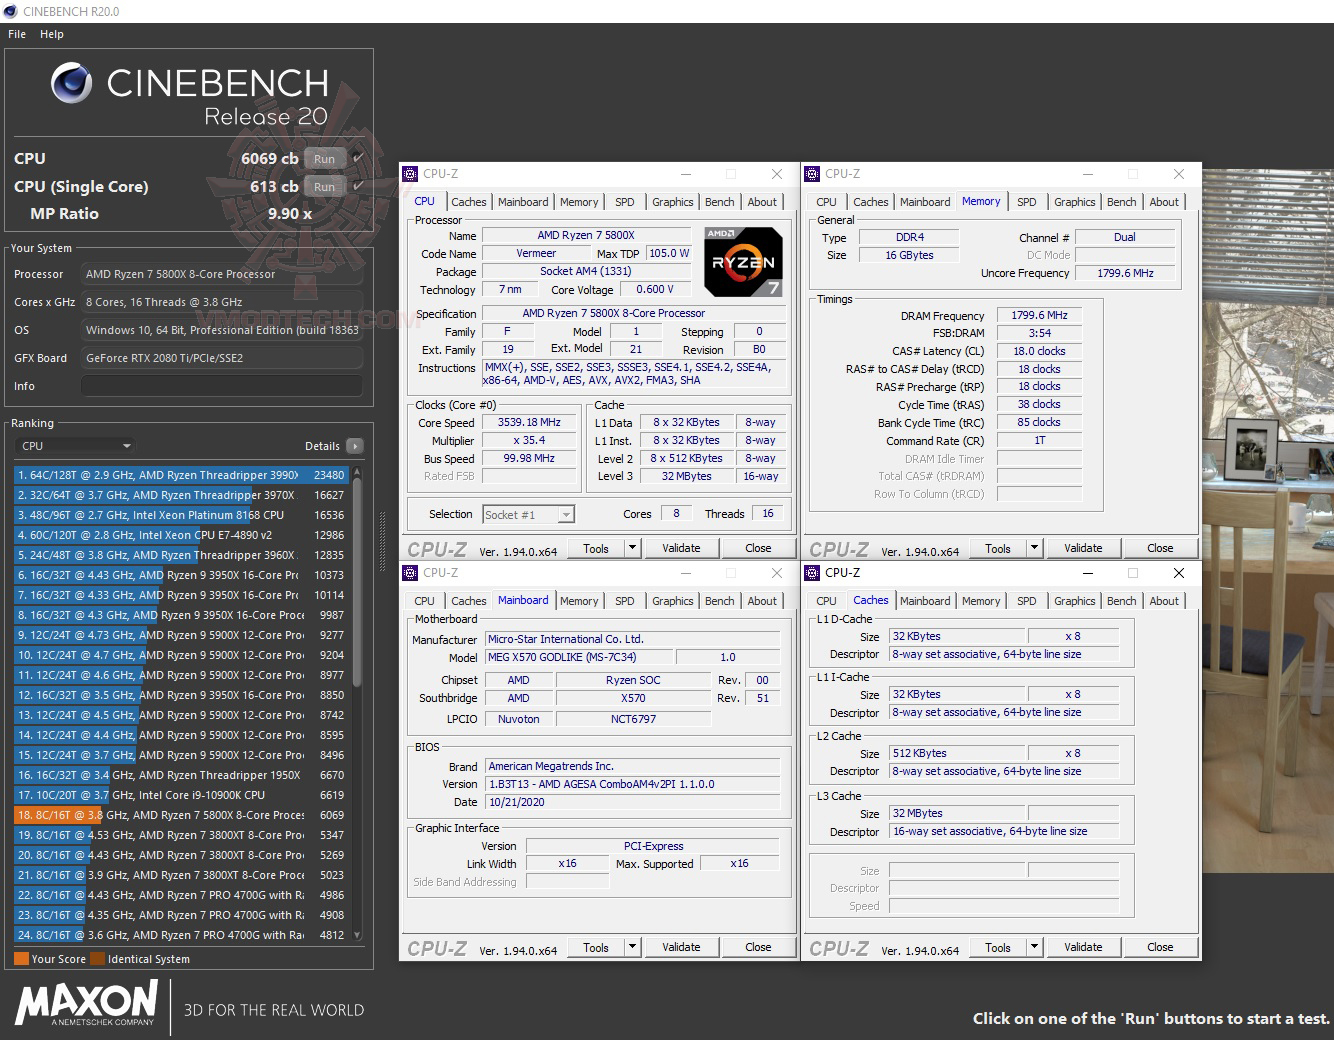The height and width of the screenshot is (1040, 1334).
Task: Switch to the Memory tab in the Mainboard tab window
Action: pyautogui.click(x=579, y=601)
